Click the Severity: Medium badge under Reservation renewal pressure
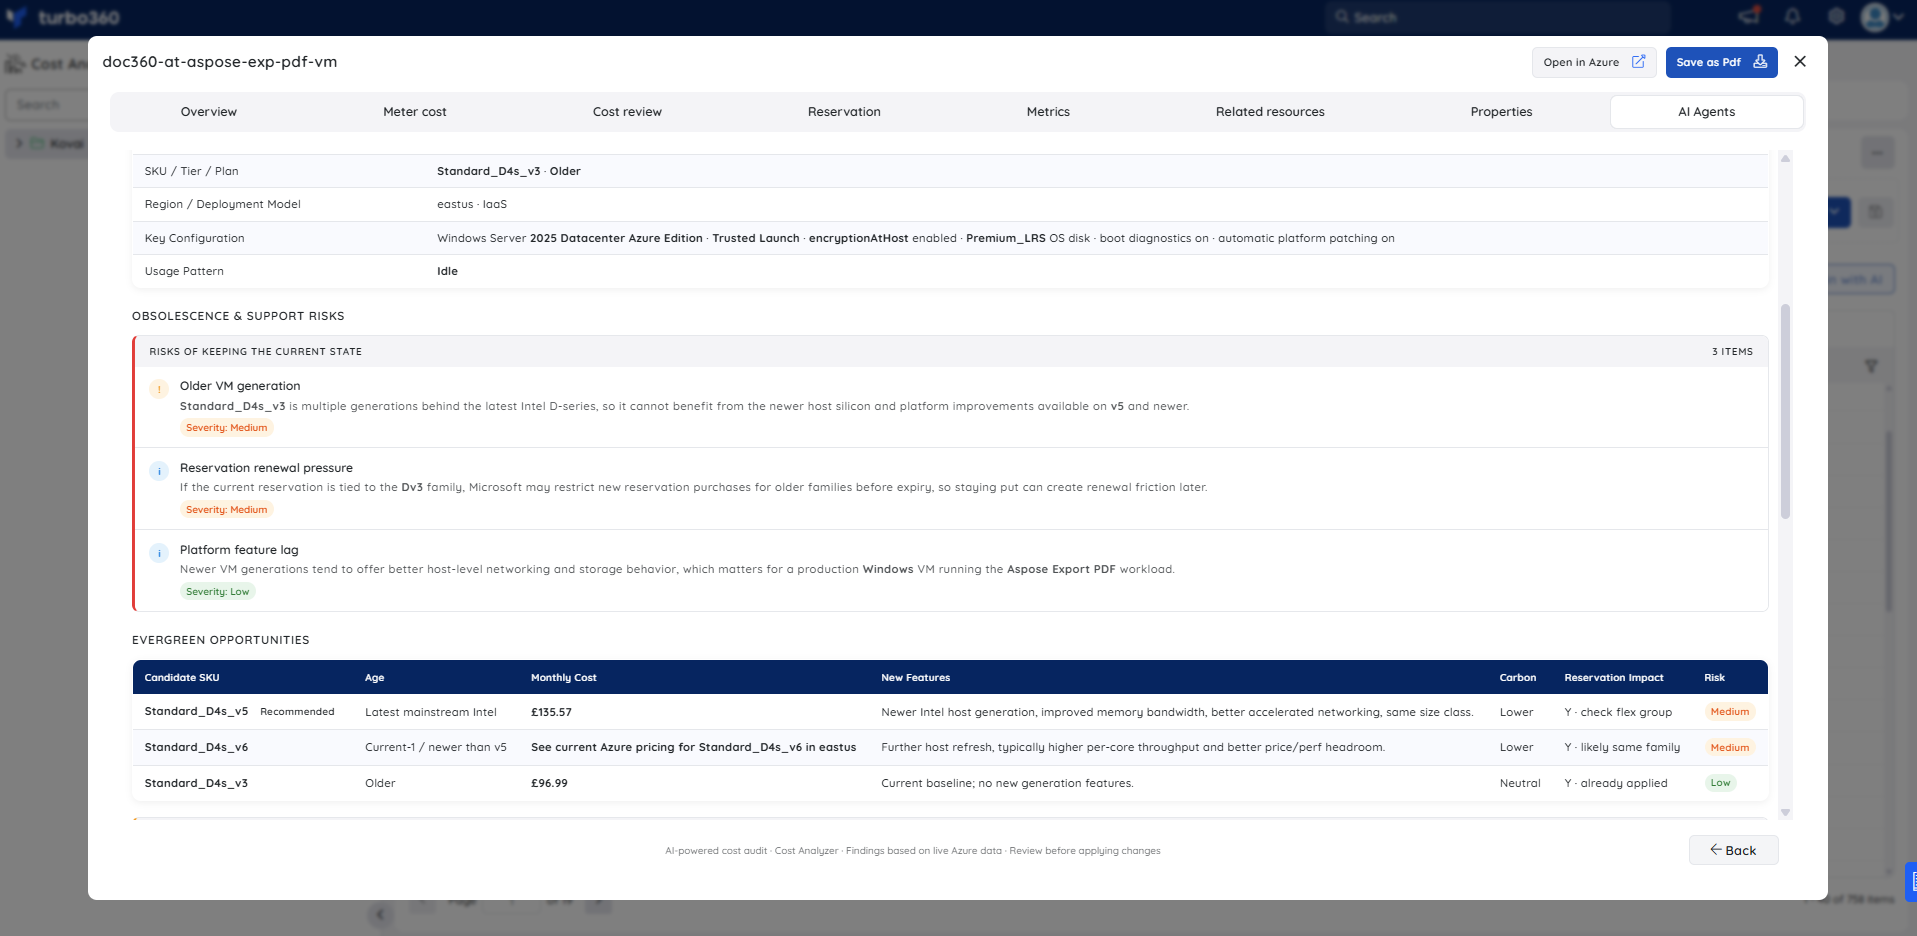 coord(227,510)
